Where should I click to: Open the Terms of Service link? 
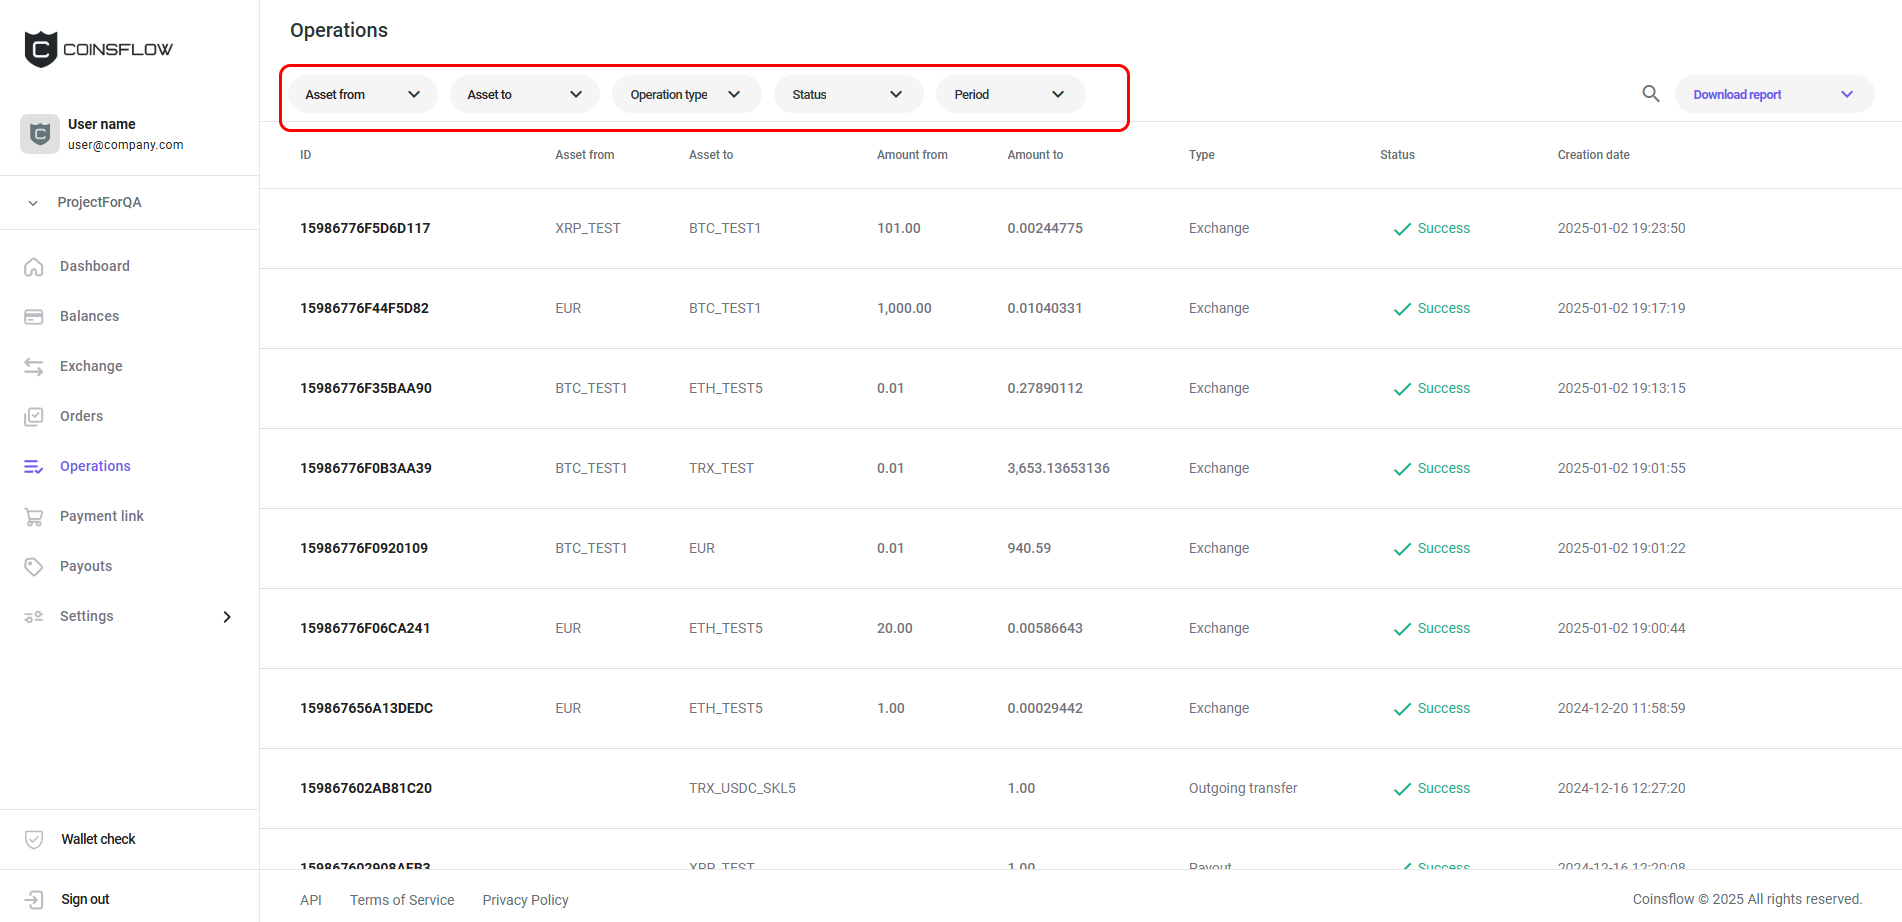(x=402, y=900)
